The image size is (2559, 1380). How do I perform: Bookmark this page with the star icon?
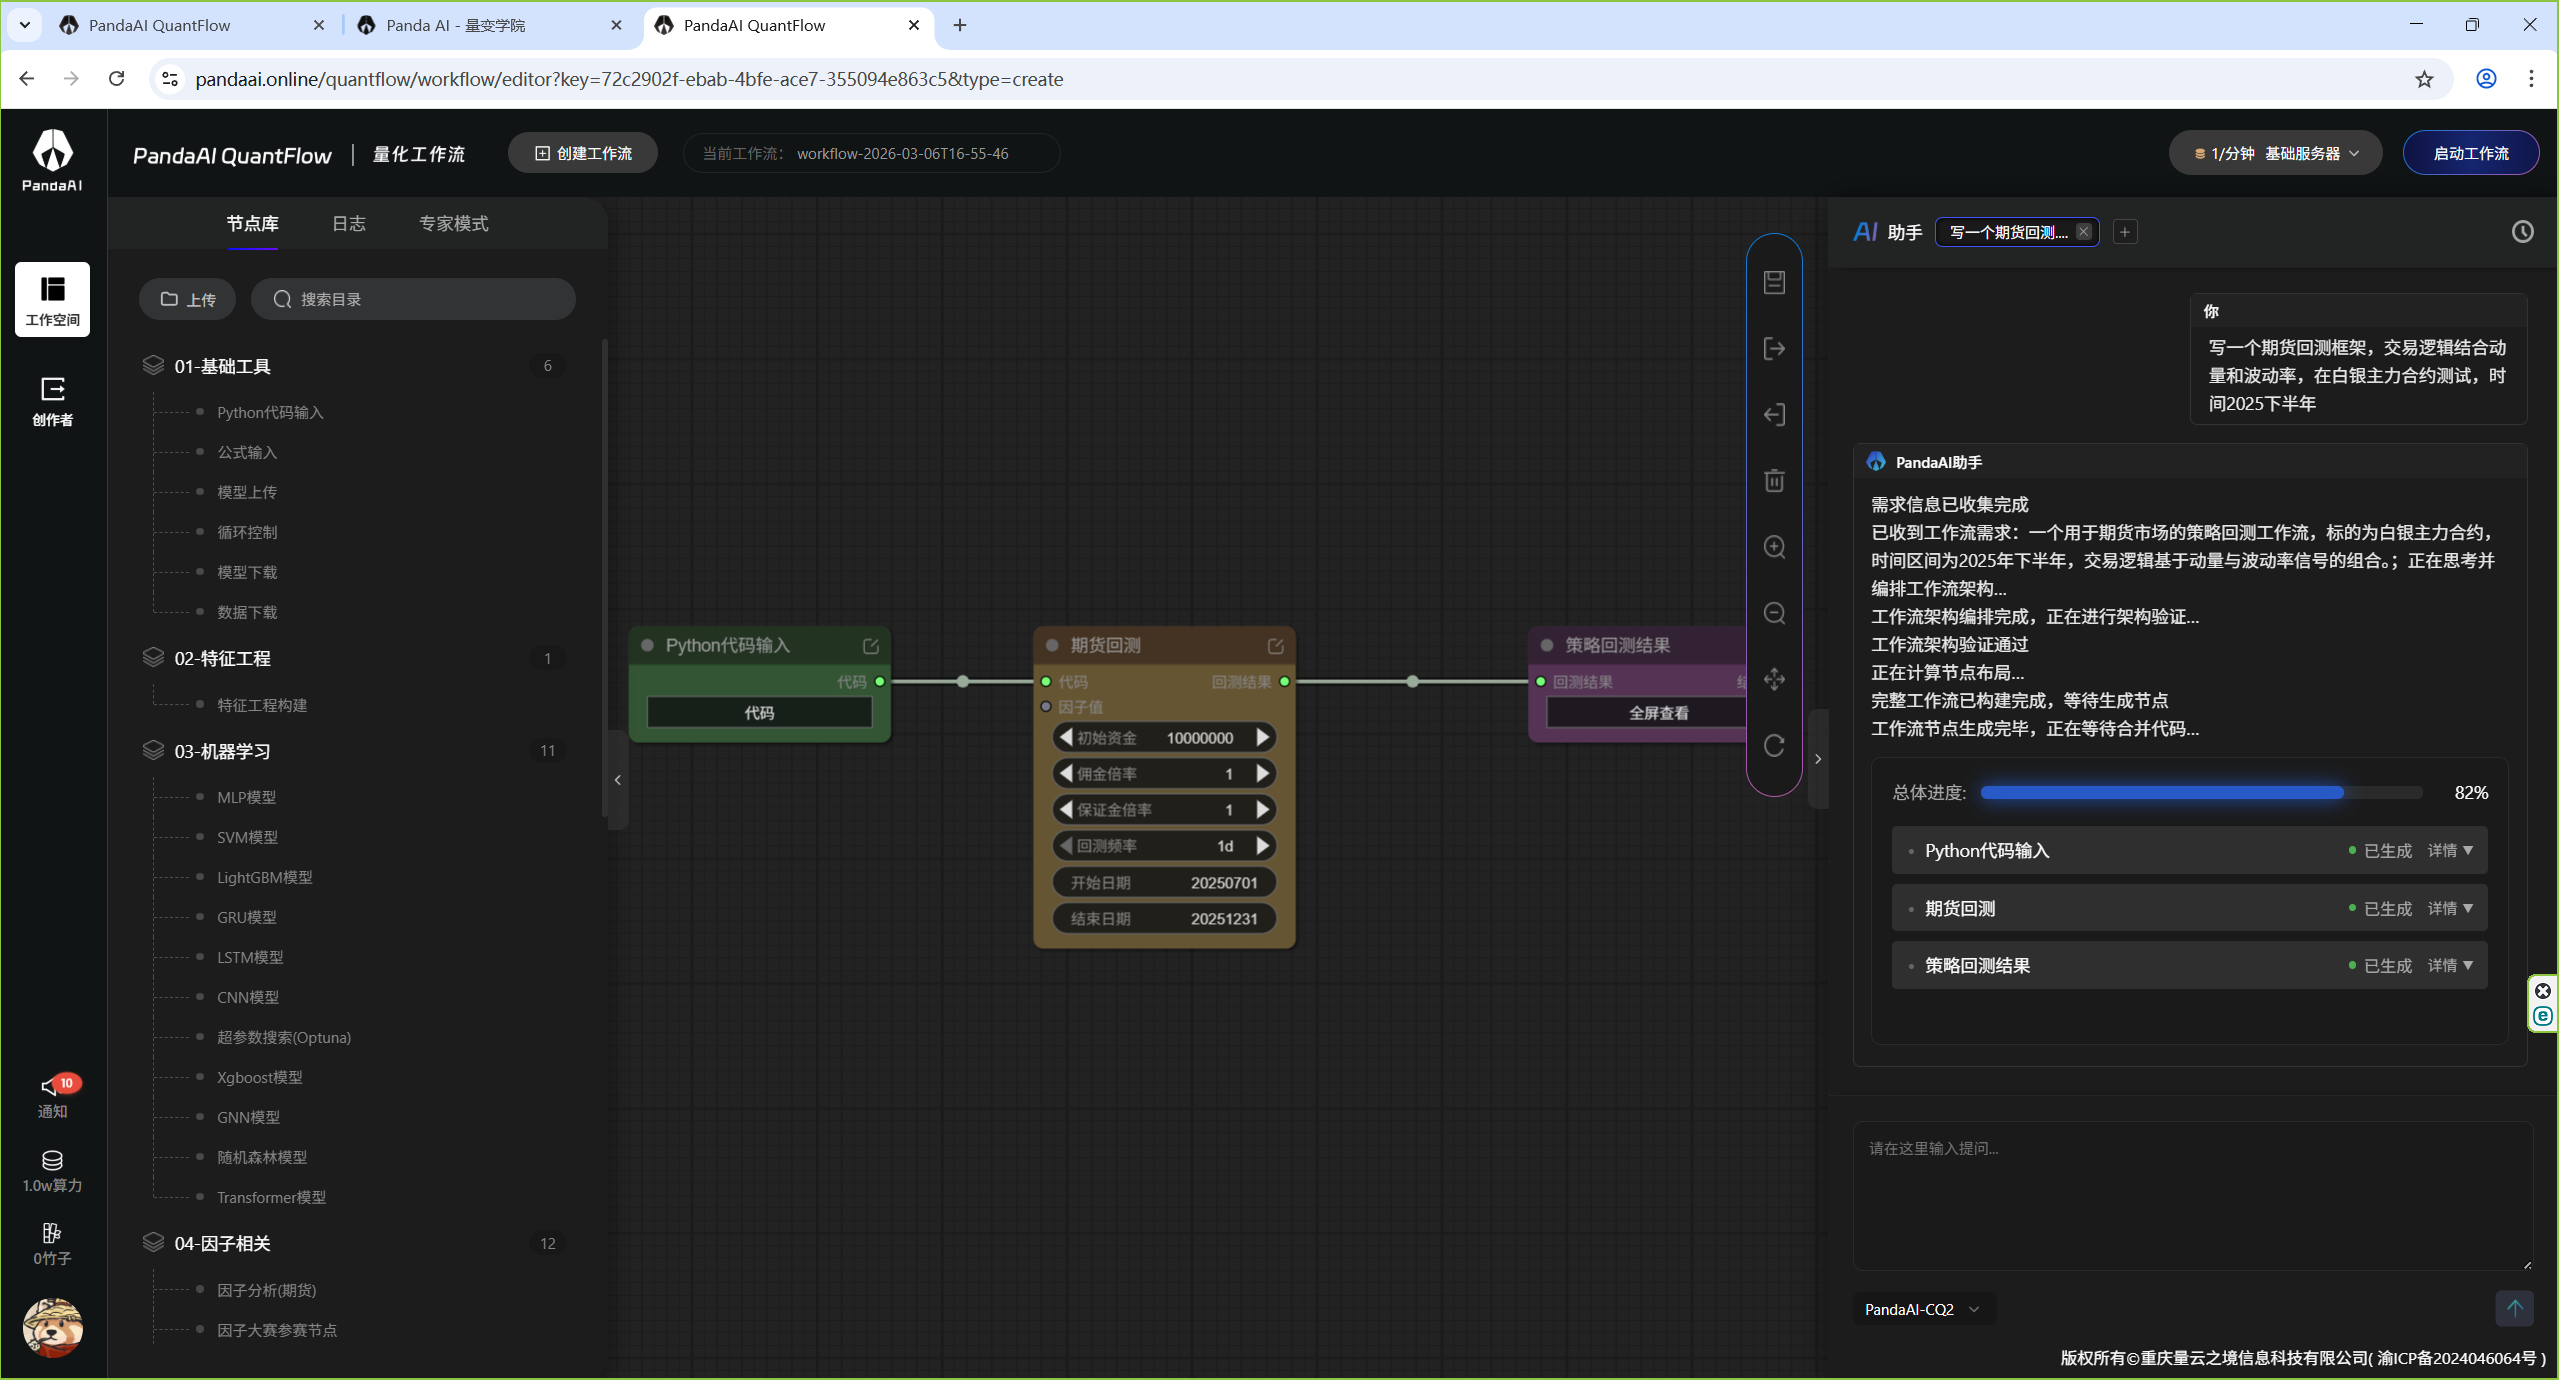[x=2424, y=79]
